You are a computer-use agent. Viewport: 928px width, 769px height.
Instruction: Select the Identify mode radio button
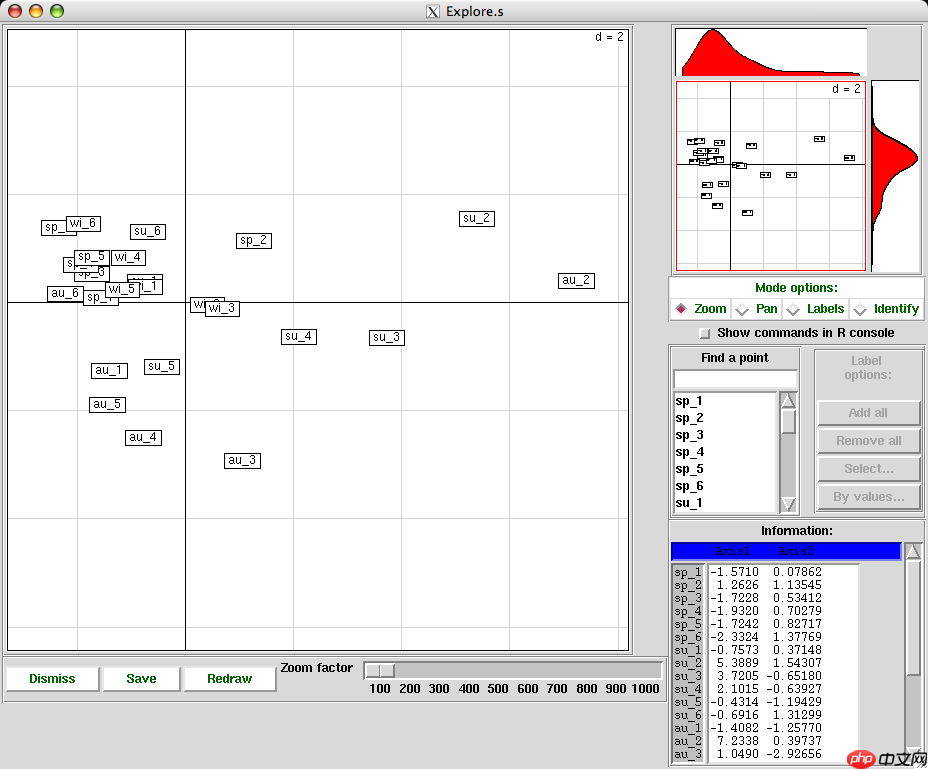click(x=860, y=309)
